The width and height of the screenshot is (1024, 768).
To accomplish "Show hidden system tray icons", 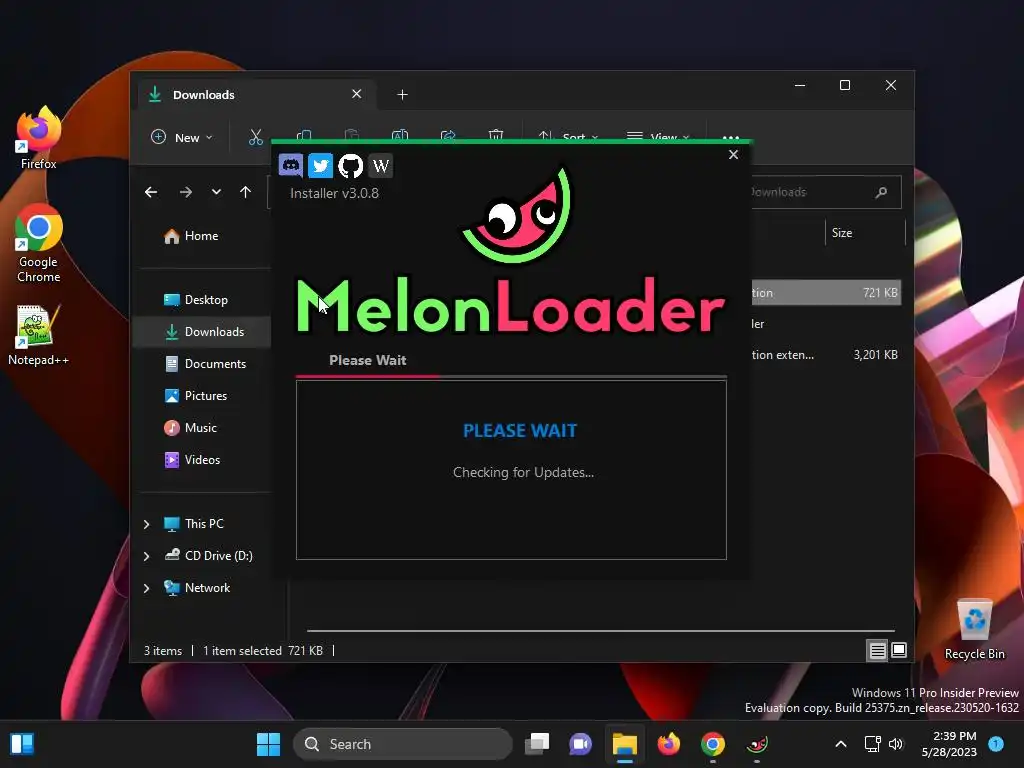I will point(841,744).
